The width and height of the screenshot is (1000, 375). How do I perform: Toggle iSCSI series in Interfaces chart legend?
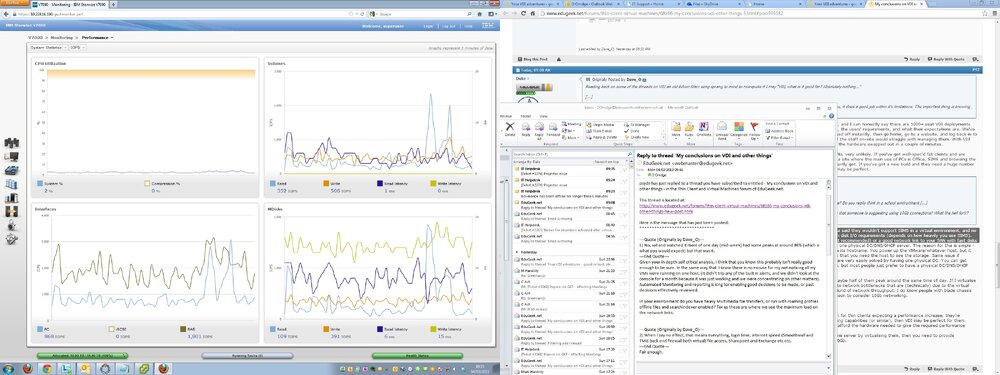point(112,330)
